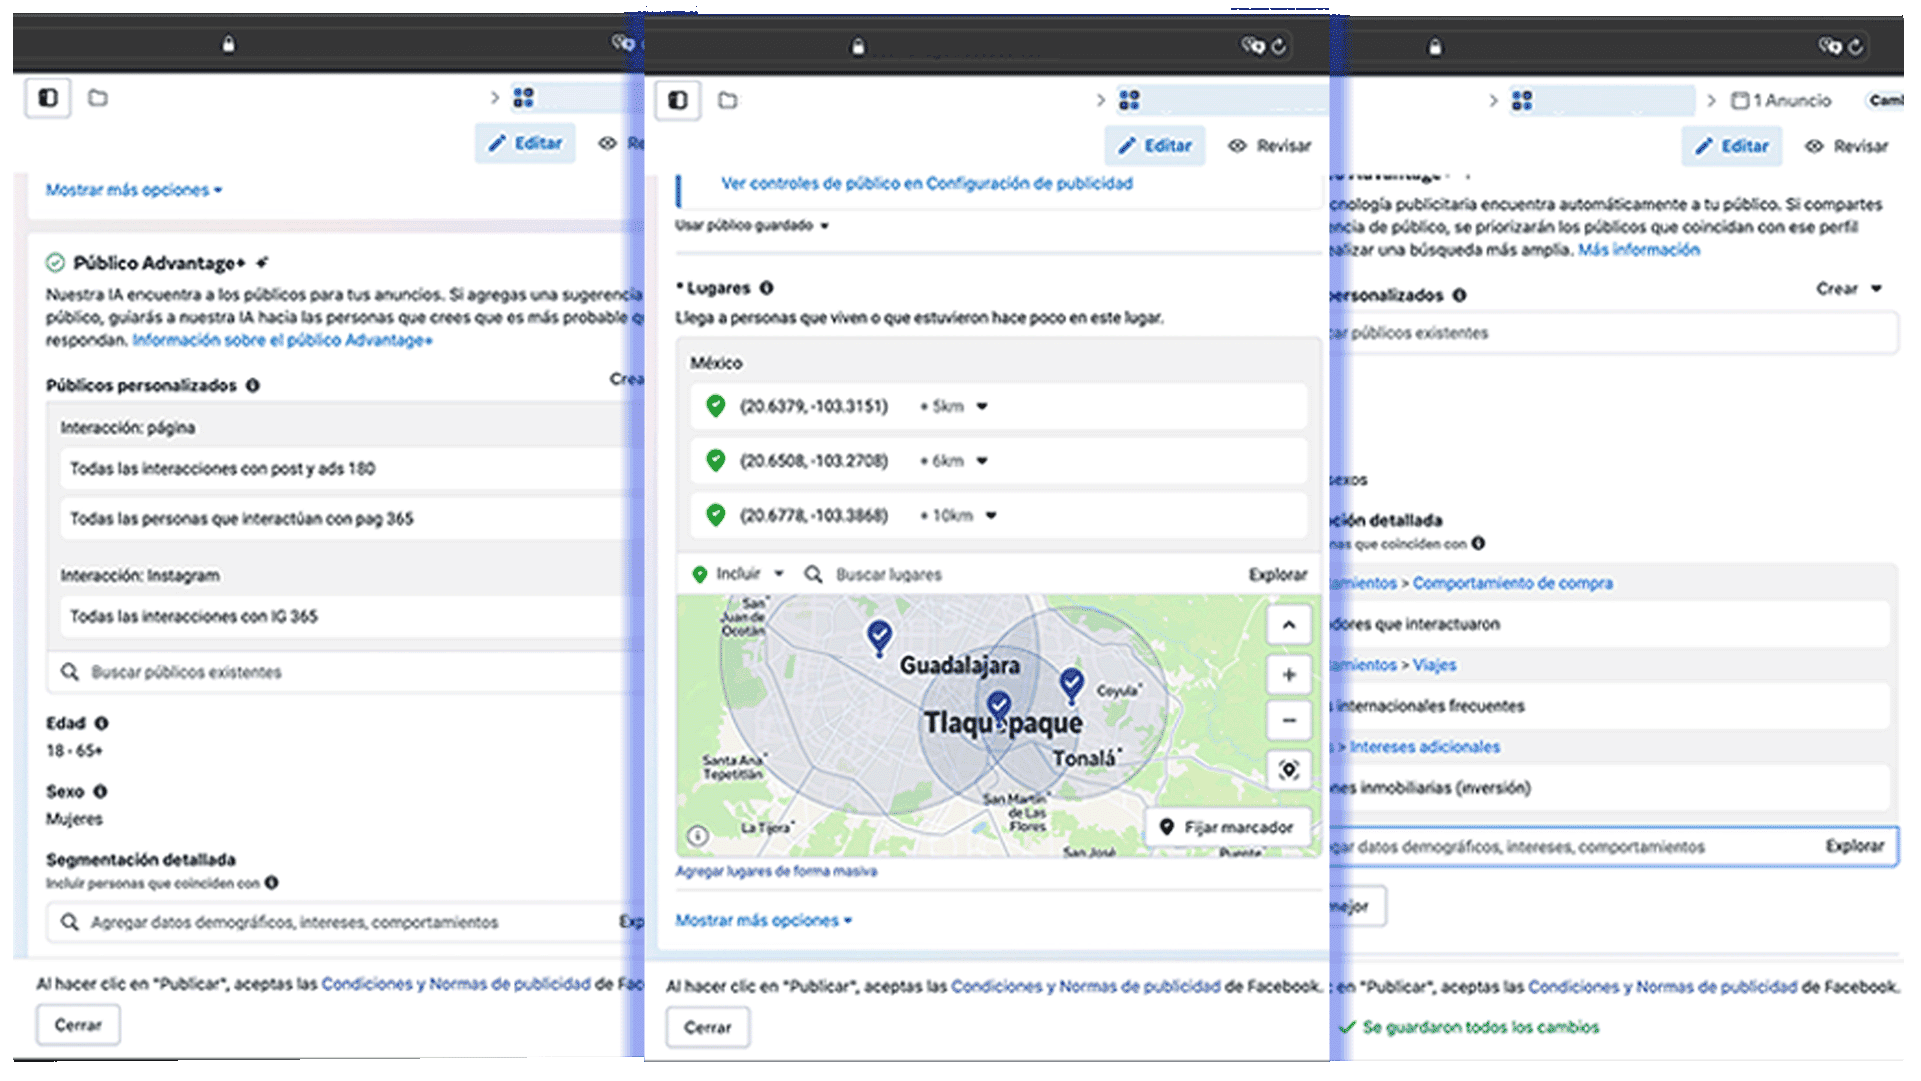Viewport: 1921px width, 1081px height.
Task: Click Editar tab in left window
Action: (525, 143)
